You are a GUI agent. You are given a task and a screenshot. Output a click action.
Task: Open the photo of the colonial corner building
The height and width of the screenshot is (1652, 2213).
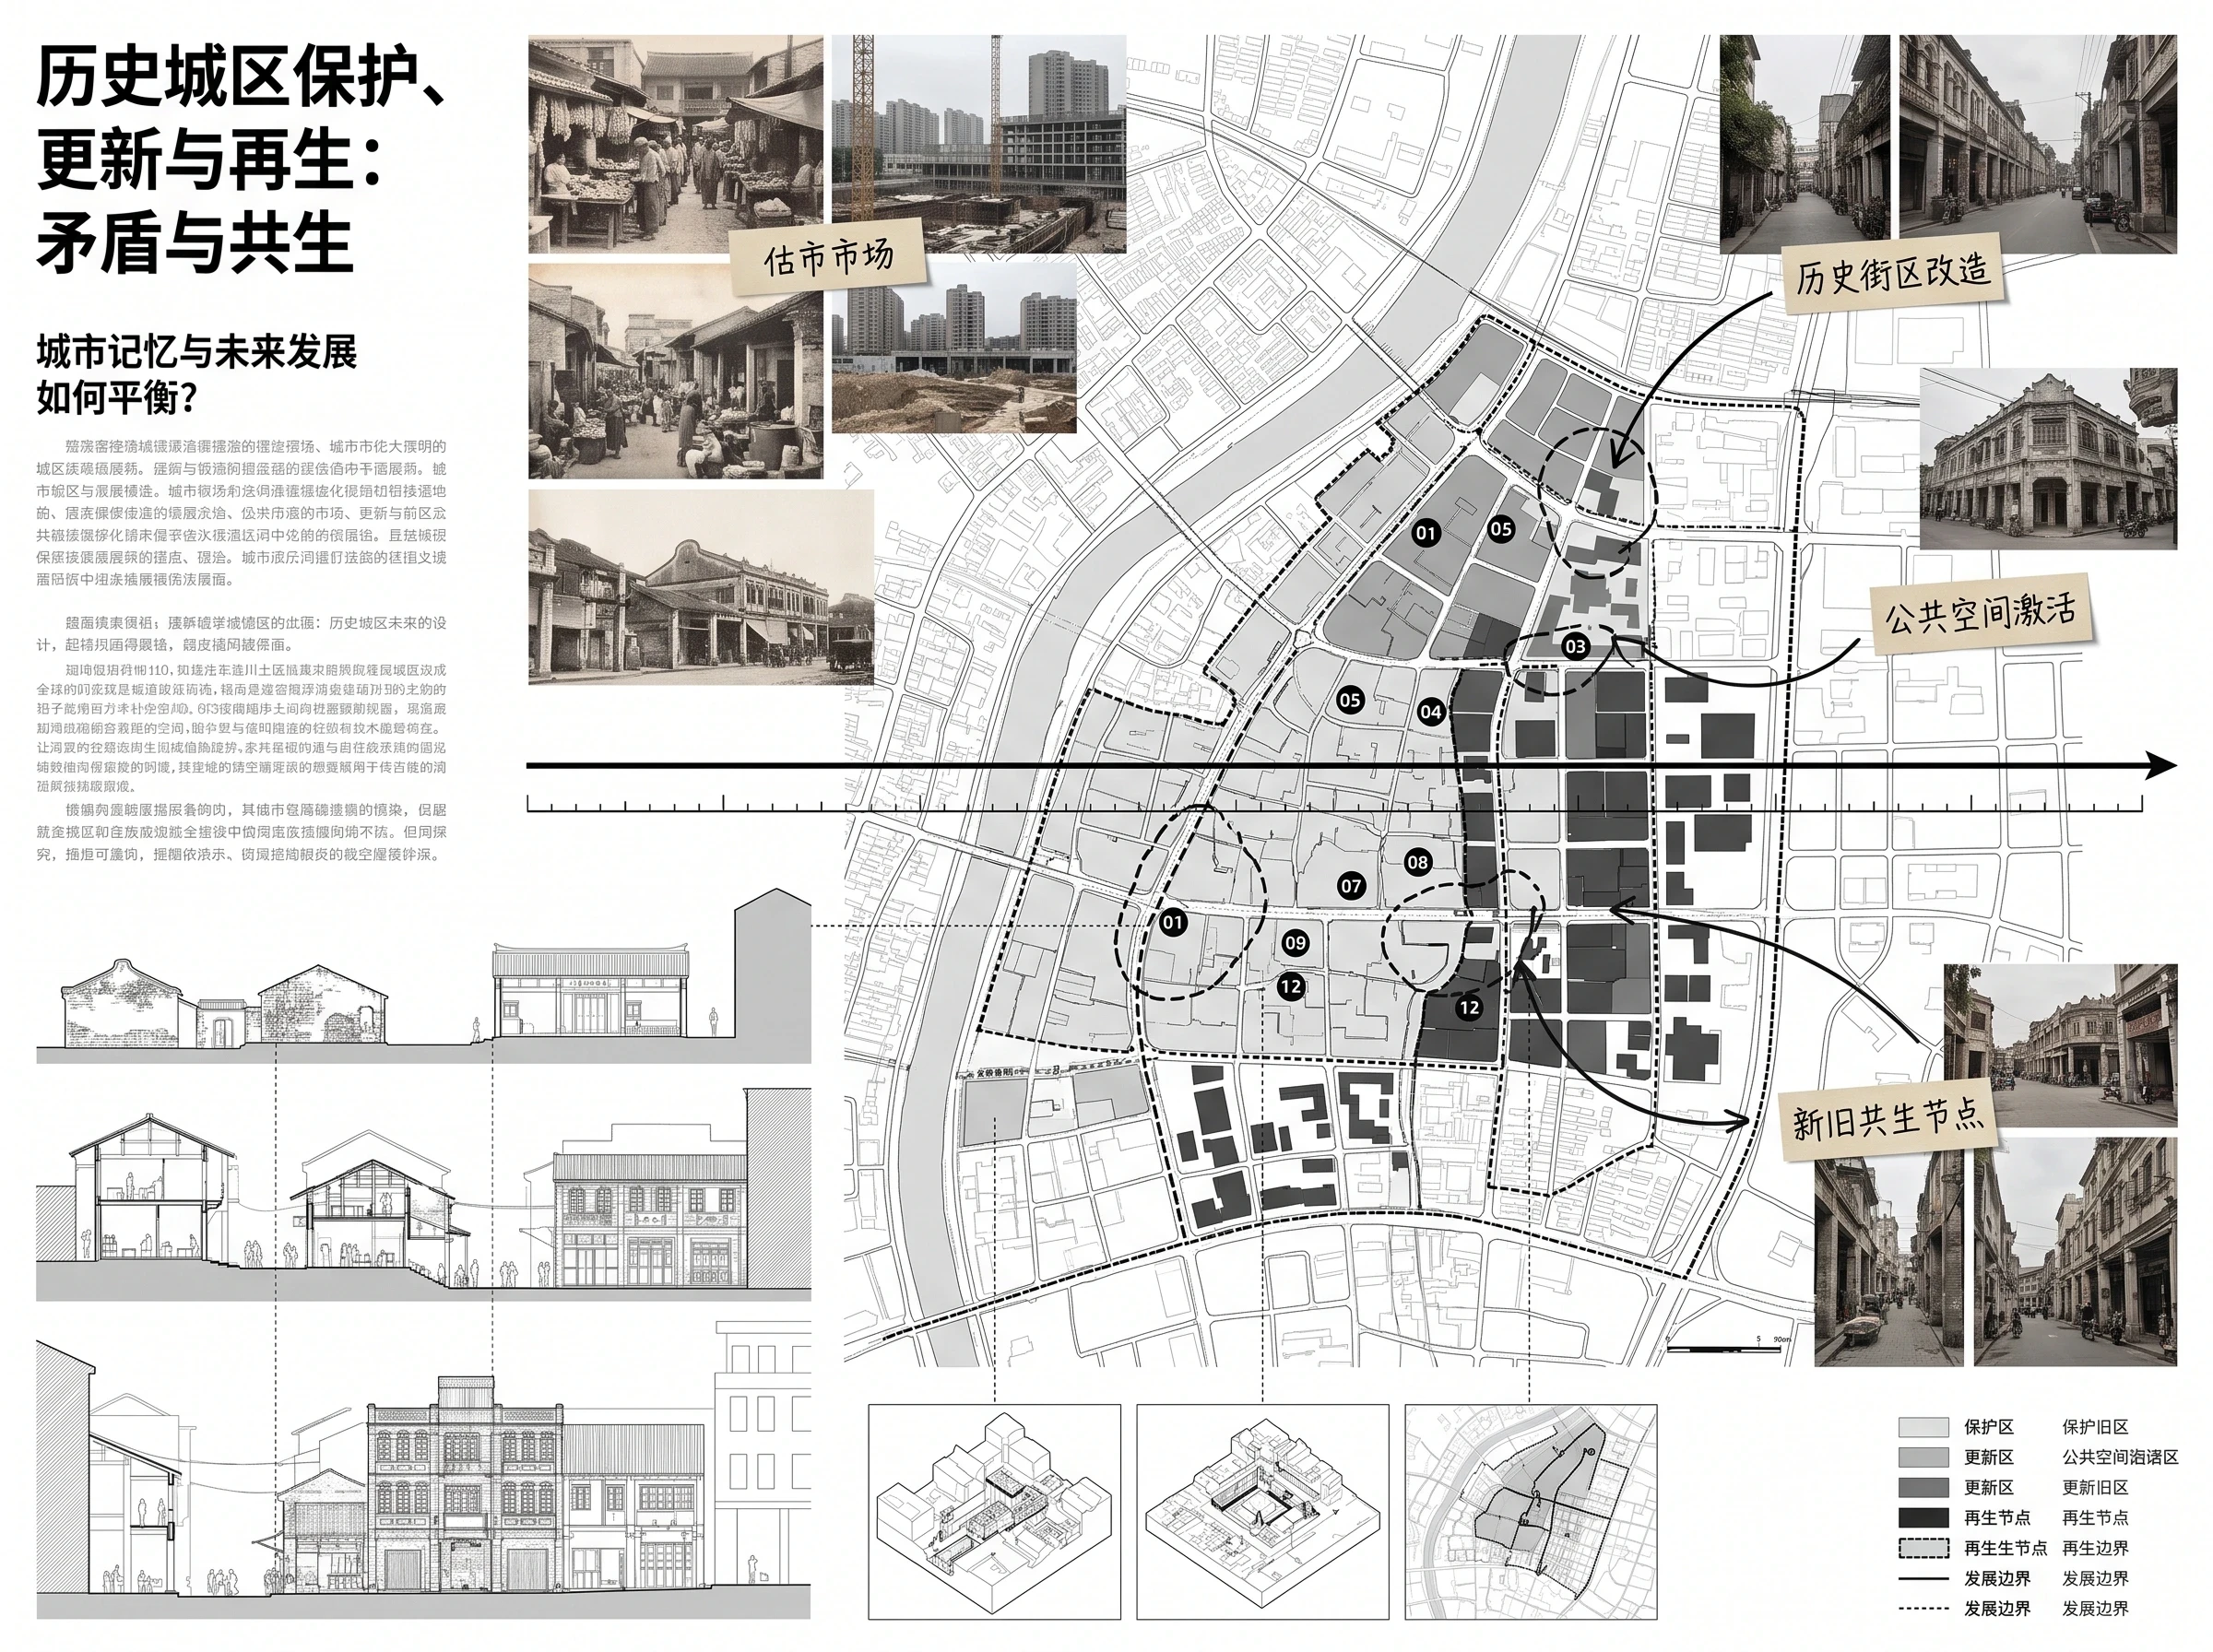tap(2048, 458)
